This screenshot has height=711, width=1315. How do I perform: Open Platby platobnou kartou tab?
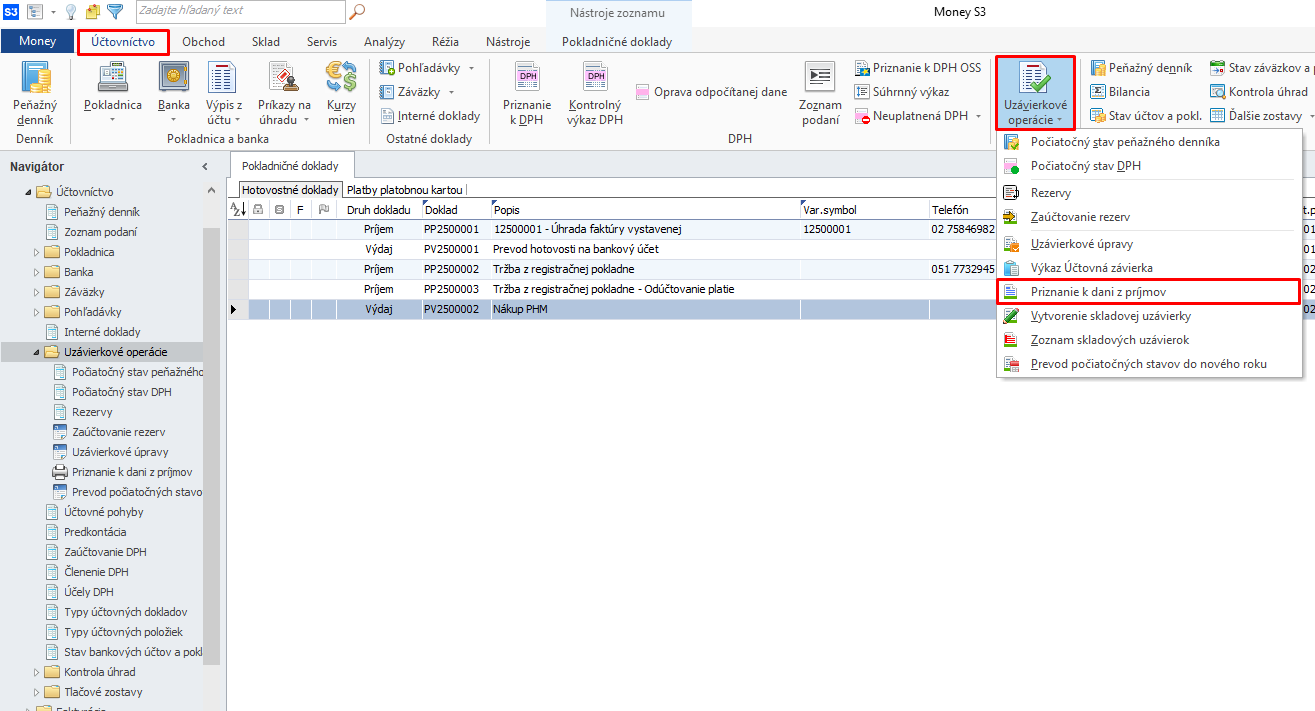404,189
